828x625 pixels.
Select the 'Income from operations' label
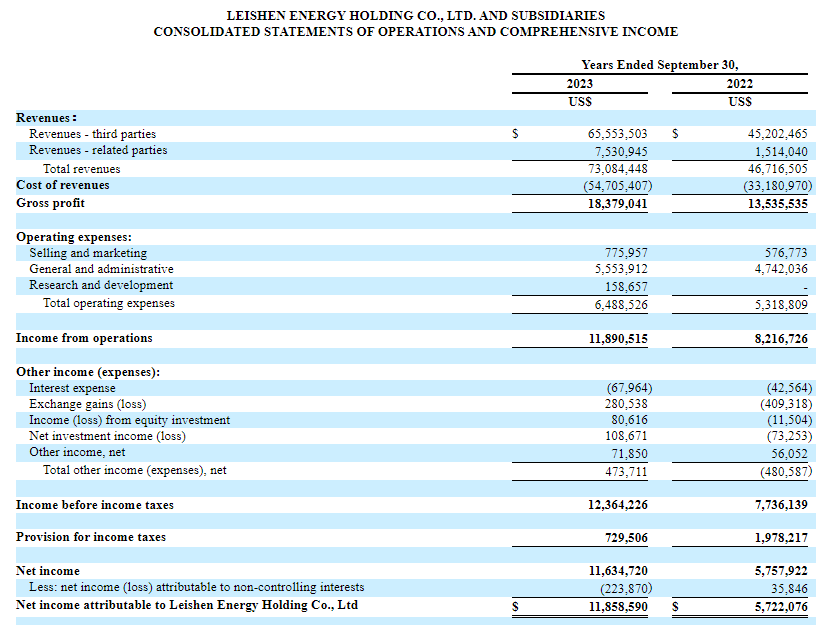point(84,338)
